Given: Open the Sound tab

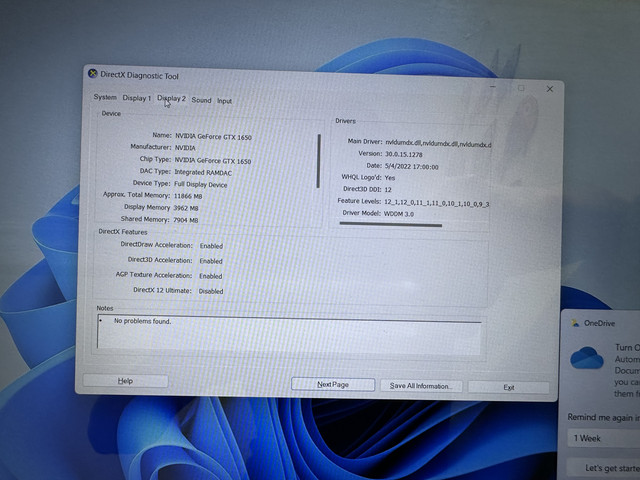Looking at the screenshot, I should click(201, 100).
